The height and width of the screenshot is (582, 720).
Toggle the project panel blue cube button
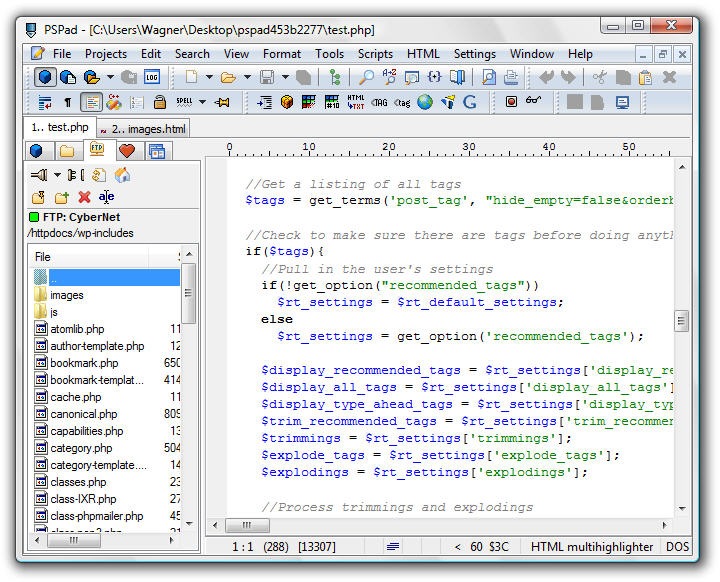[x=45, y=77]
